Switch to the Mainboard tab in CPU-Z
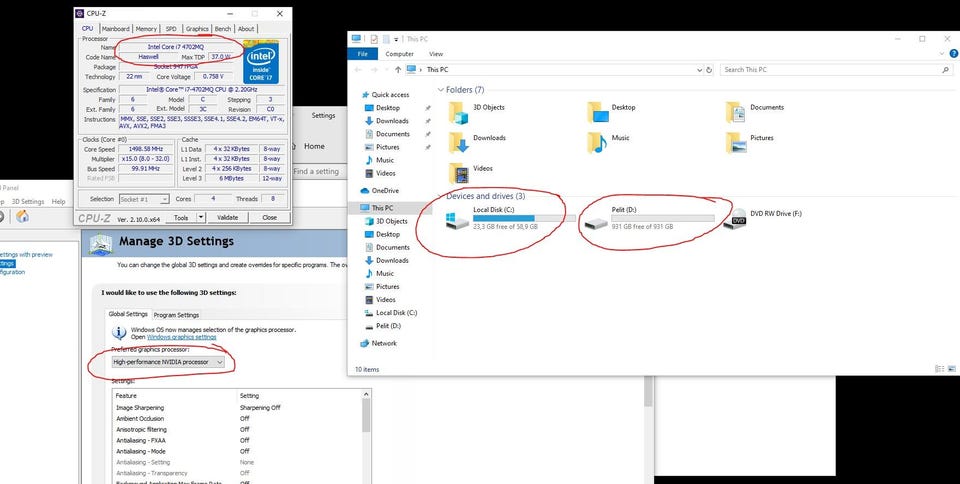The width and height of the screenshot is (960, 484). (x=116, y=29)
